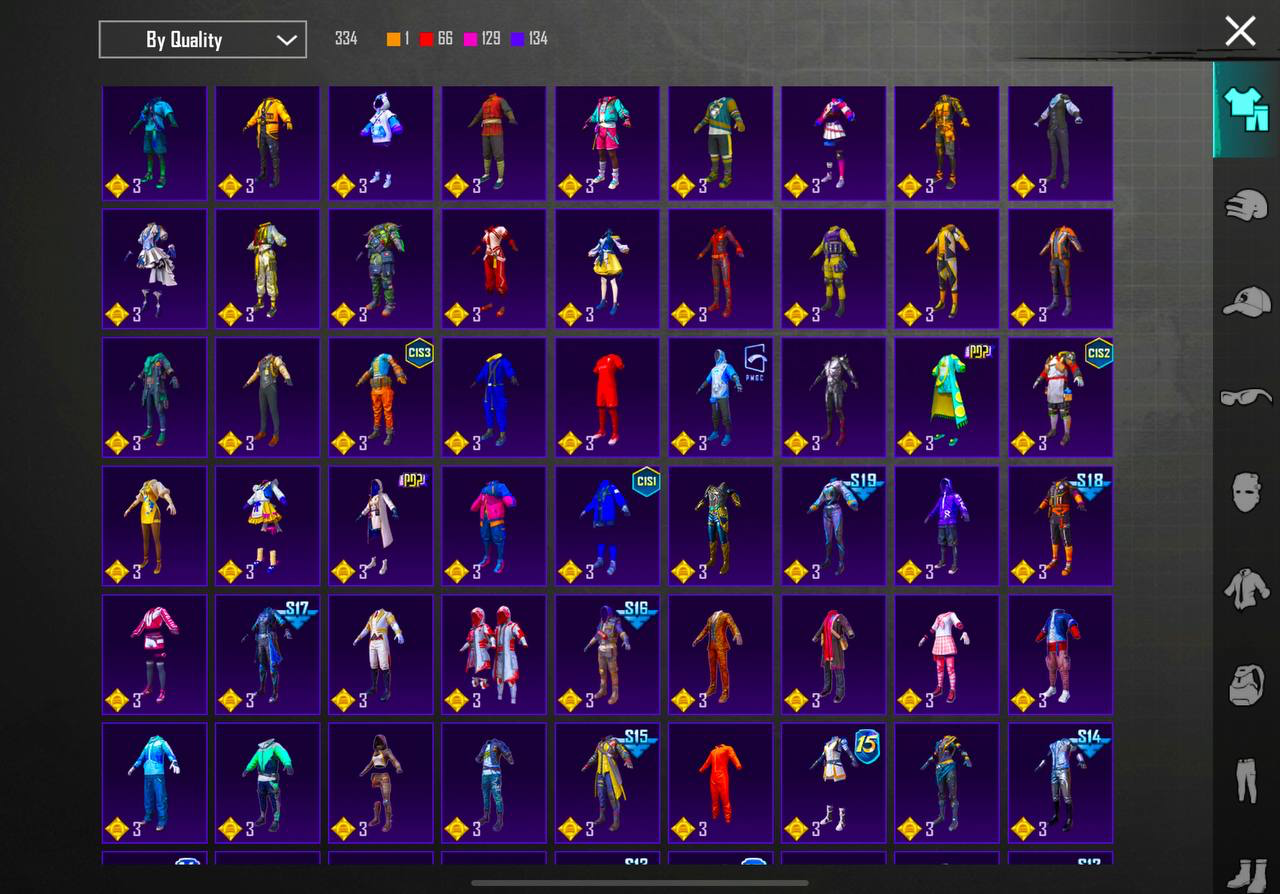Select the blue tracksuit with yellow collar
Image resolution: width=1280 pixels, height=894 pixels.
(494, 397)
